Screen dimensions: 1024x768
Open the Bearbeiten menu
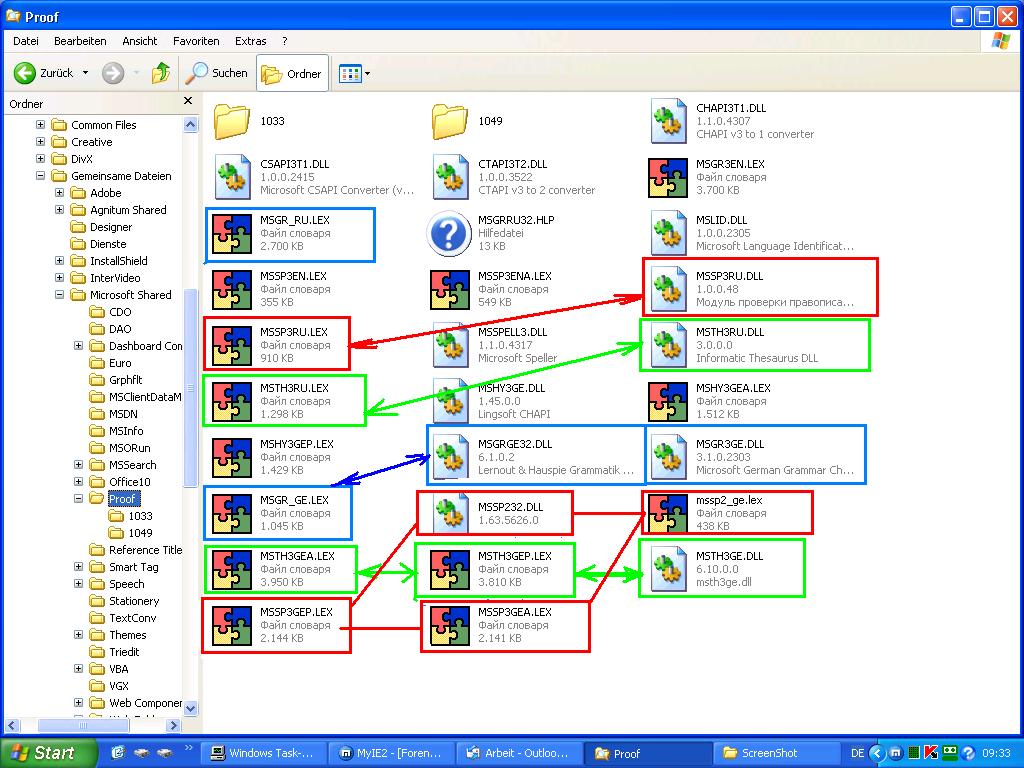(x=80, y=41)
